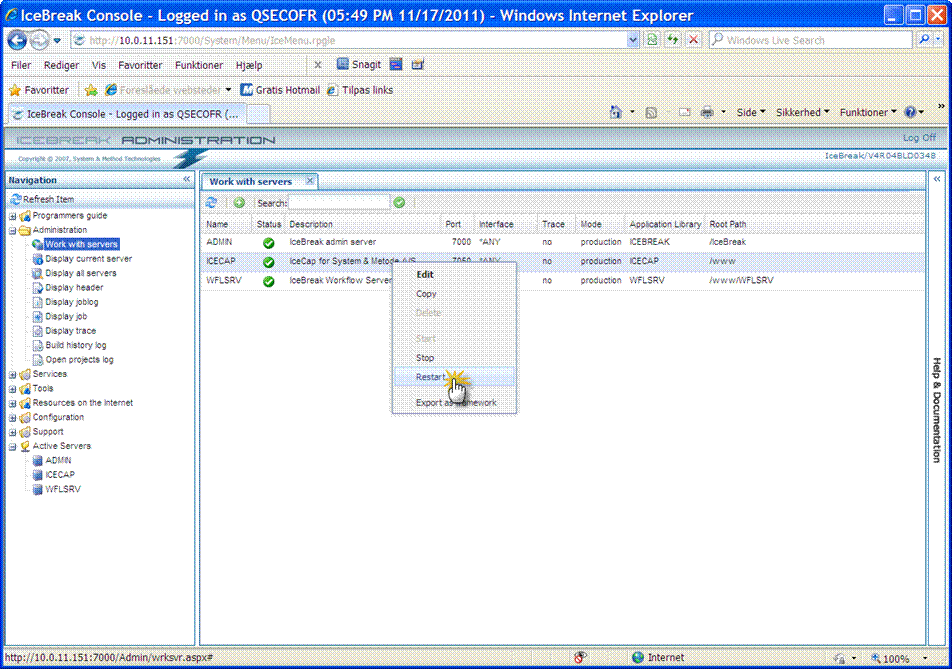Open the Filer menu
The height and width of the screenshot is (669, 952).
(x=21, y=65)
